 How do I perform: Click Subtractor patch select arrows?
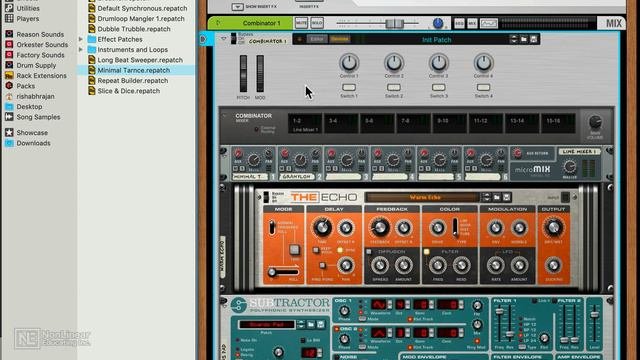[301, 324]
